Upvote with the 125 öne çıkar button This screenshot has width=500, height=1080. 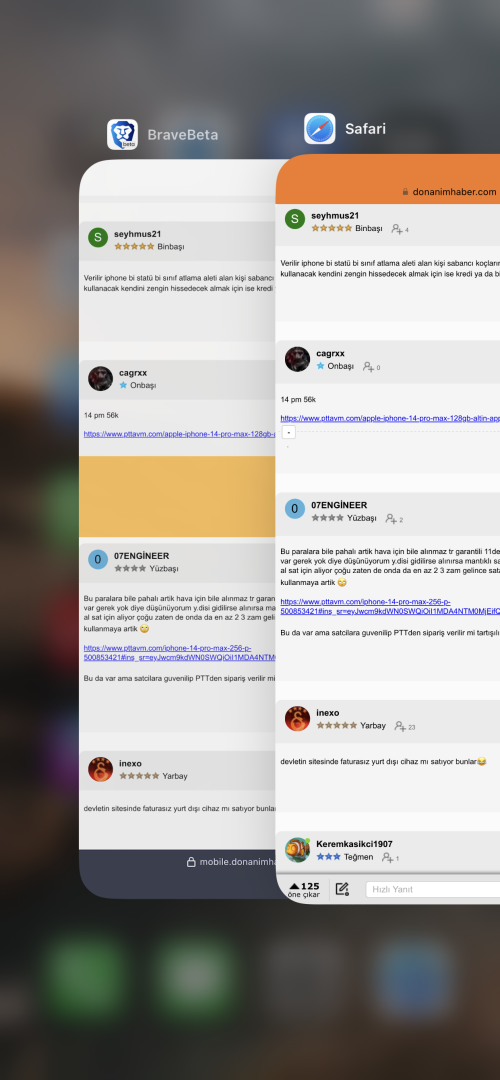(304, 889)
